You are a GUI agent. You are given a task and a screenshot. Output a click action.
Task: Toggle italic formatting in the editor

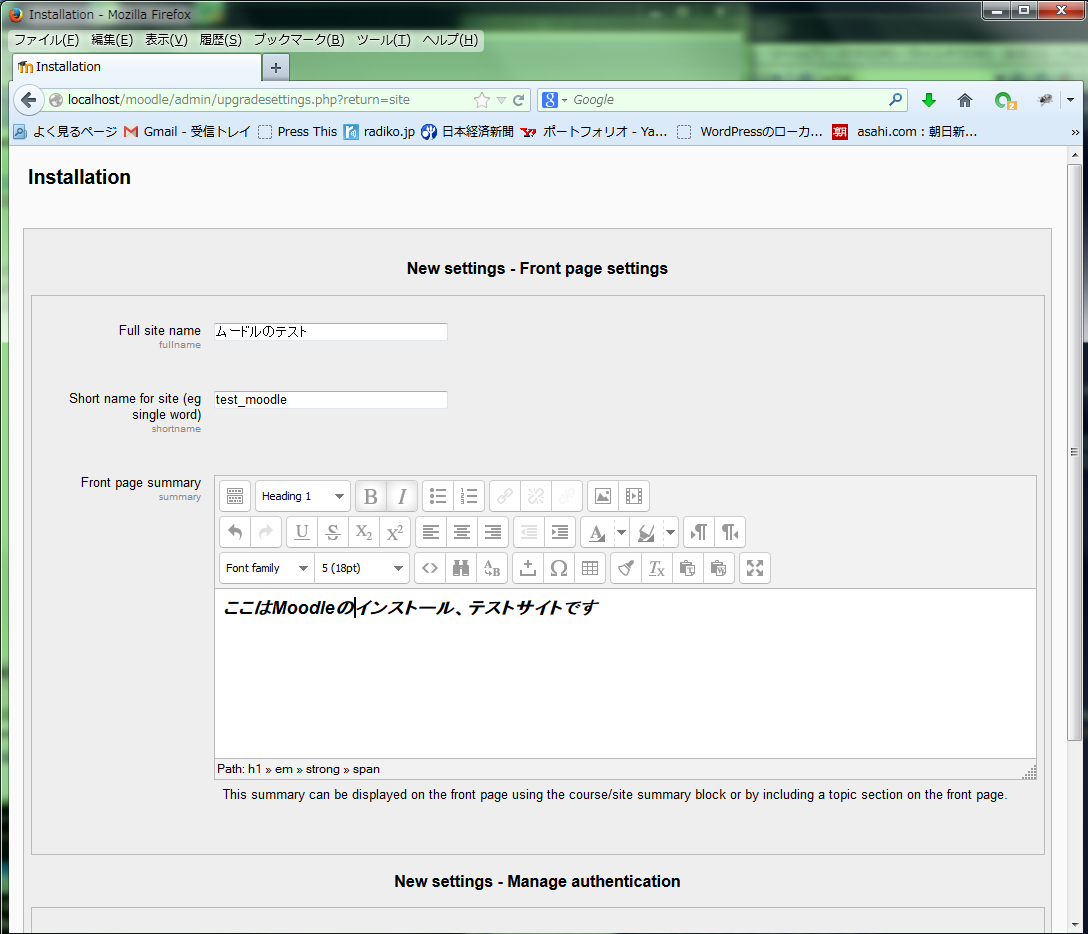click(x=402, y=496)
